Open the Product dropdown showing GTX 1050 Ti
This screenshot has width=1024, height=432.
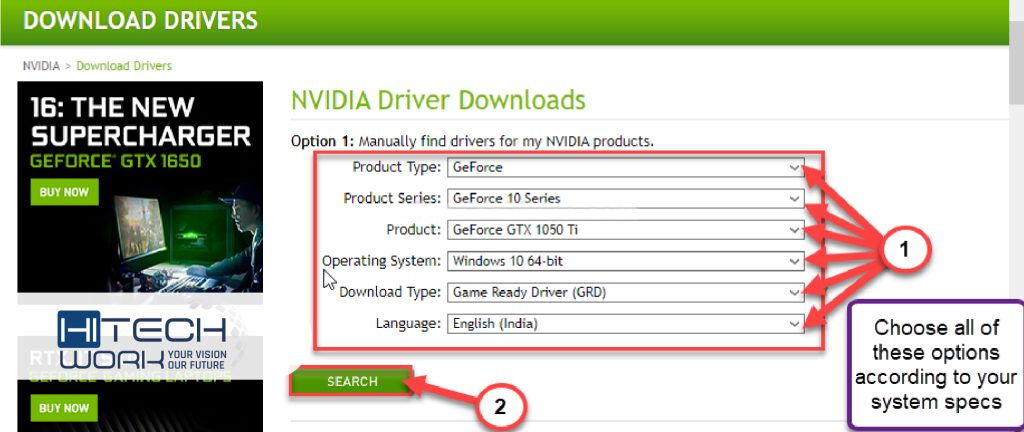tap(626, 230)
